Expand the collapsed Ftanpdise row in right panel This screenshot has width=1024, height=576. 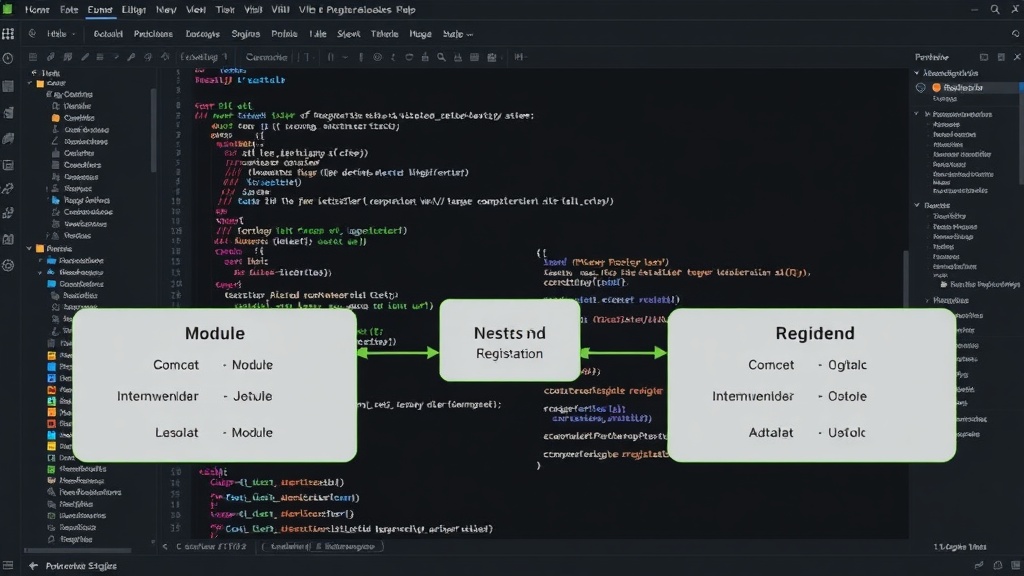[927, 300]
